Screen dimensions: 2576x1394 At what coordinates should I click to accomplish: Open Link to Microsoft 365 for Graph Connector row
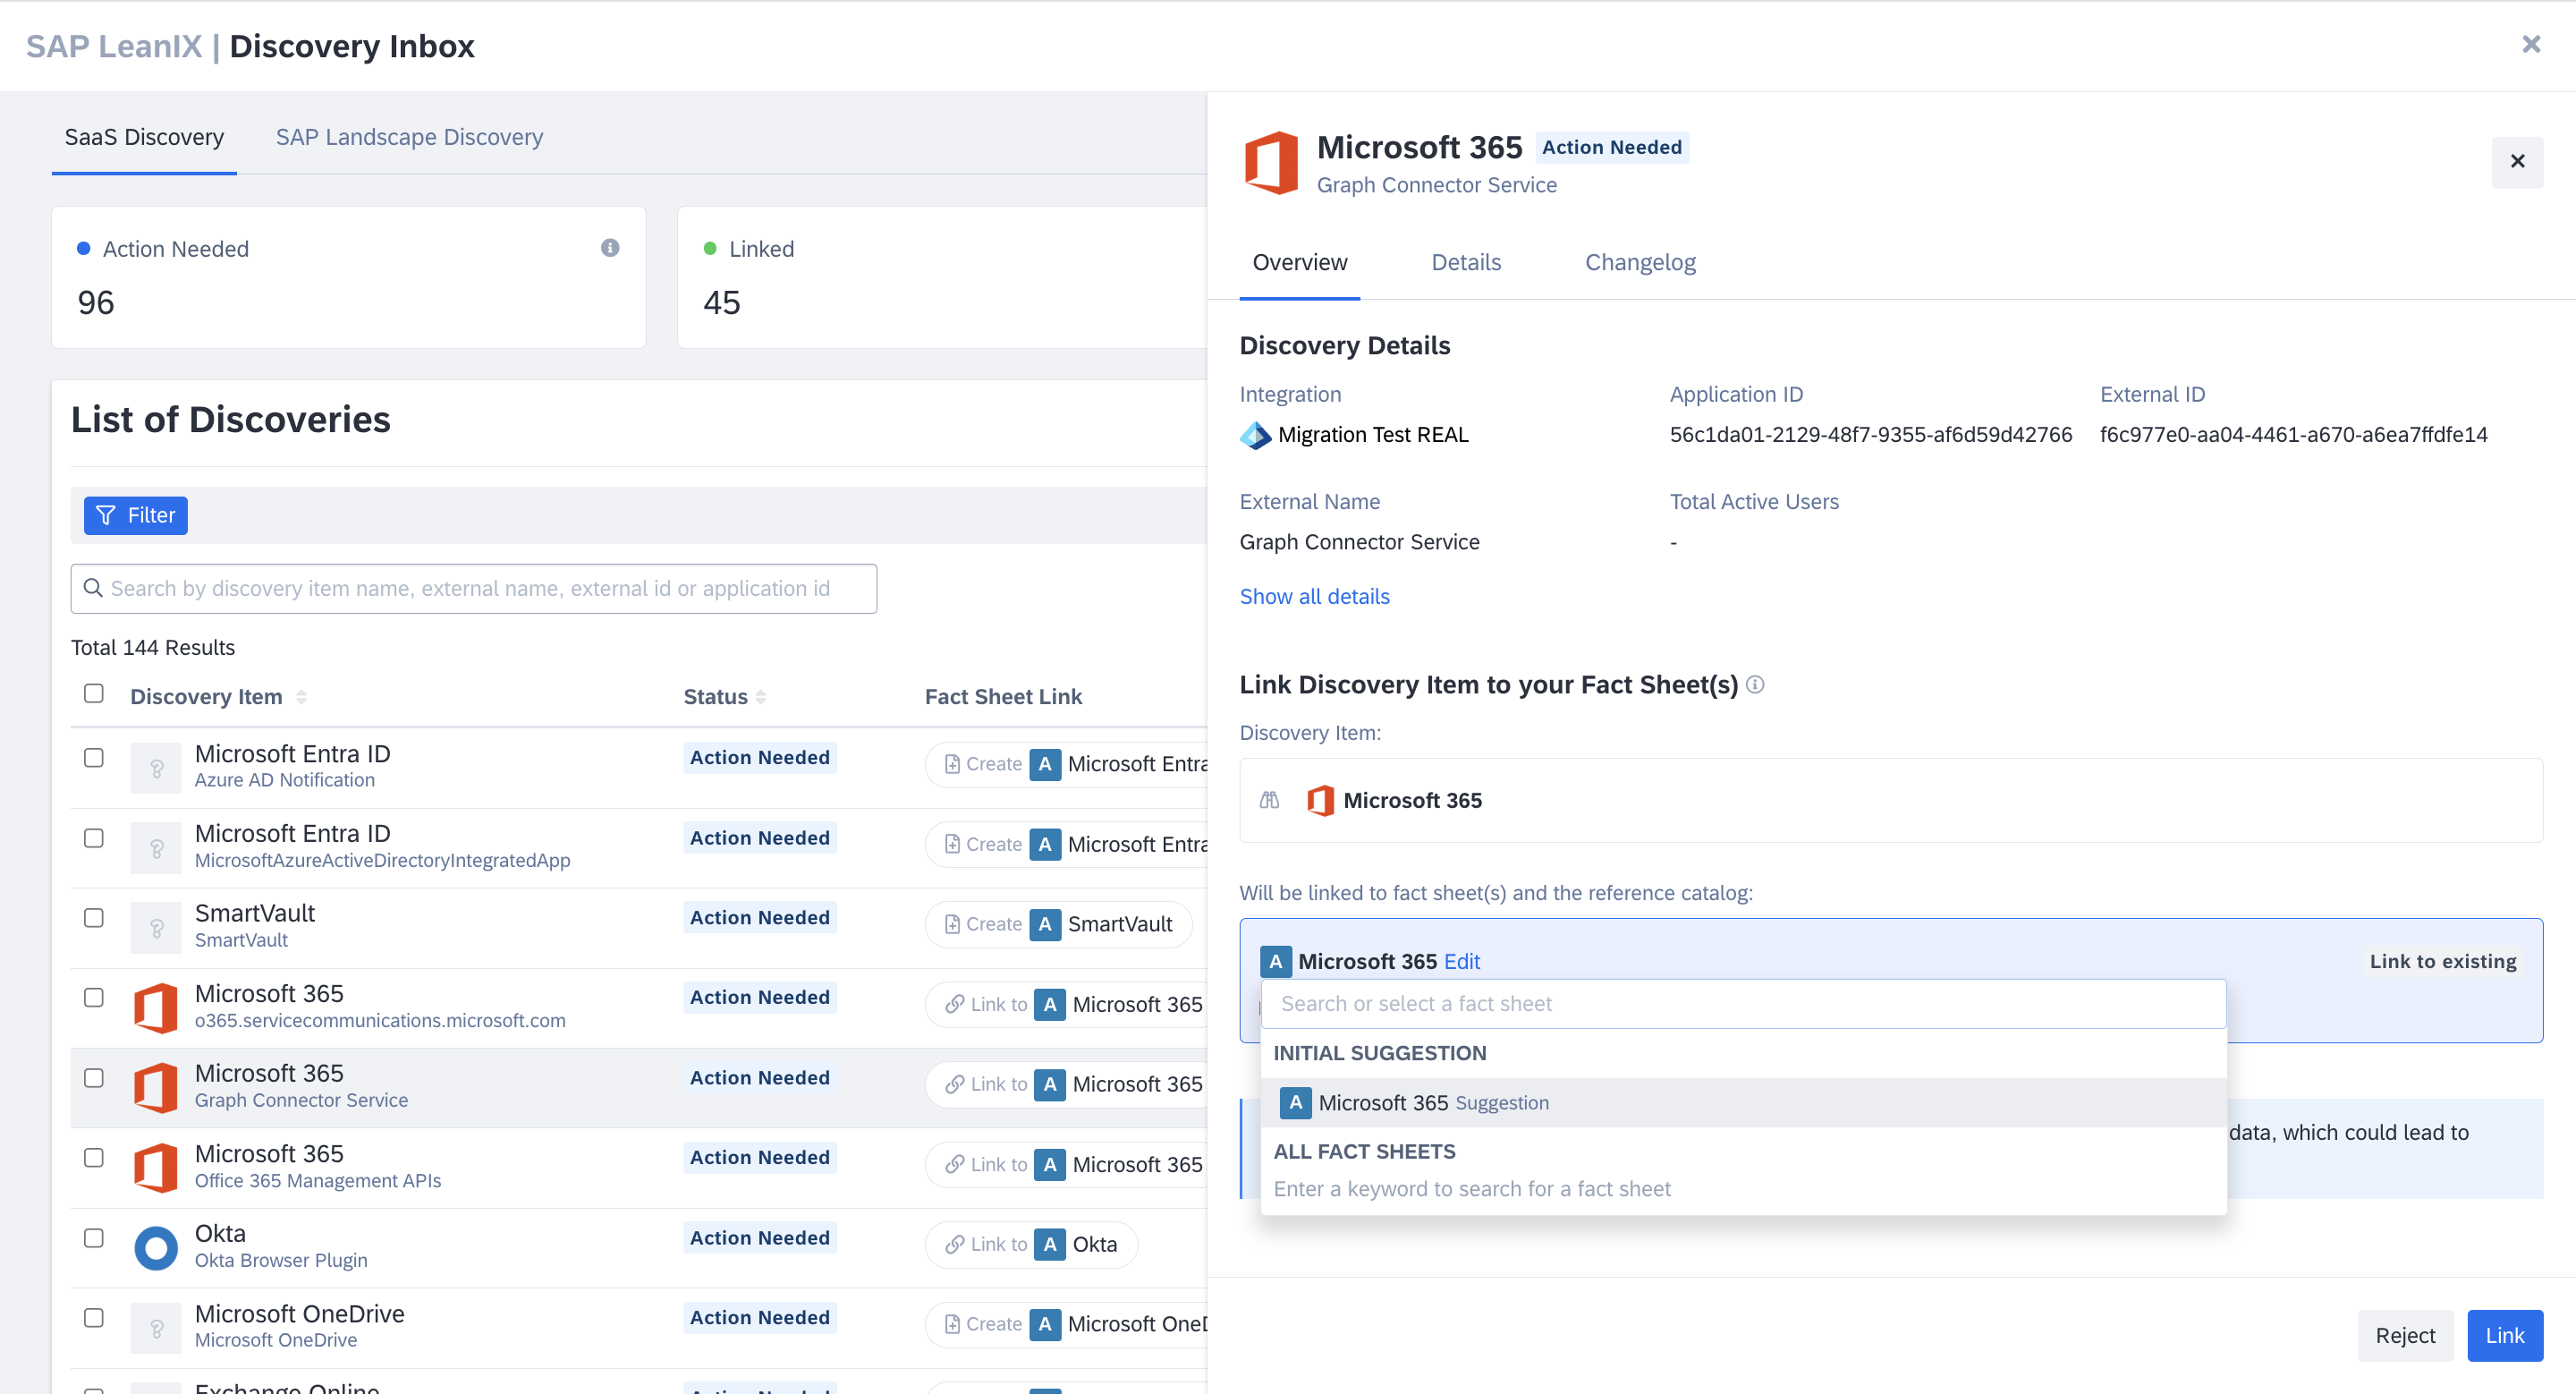1066,1084
